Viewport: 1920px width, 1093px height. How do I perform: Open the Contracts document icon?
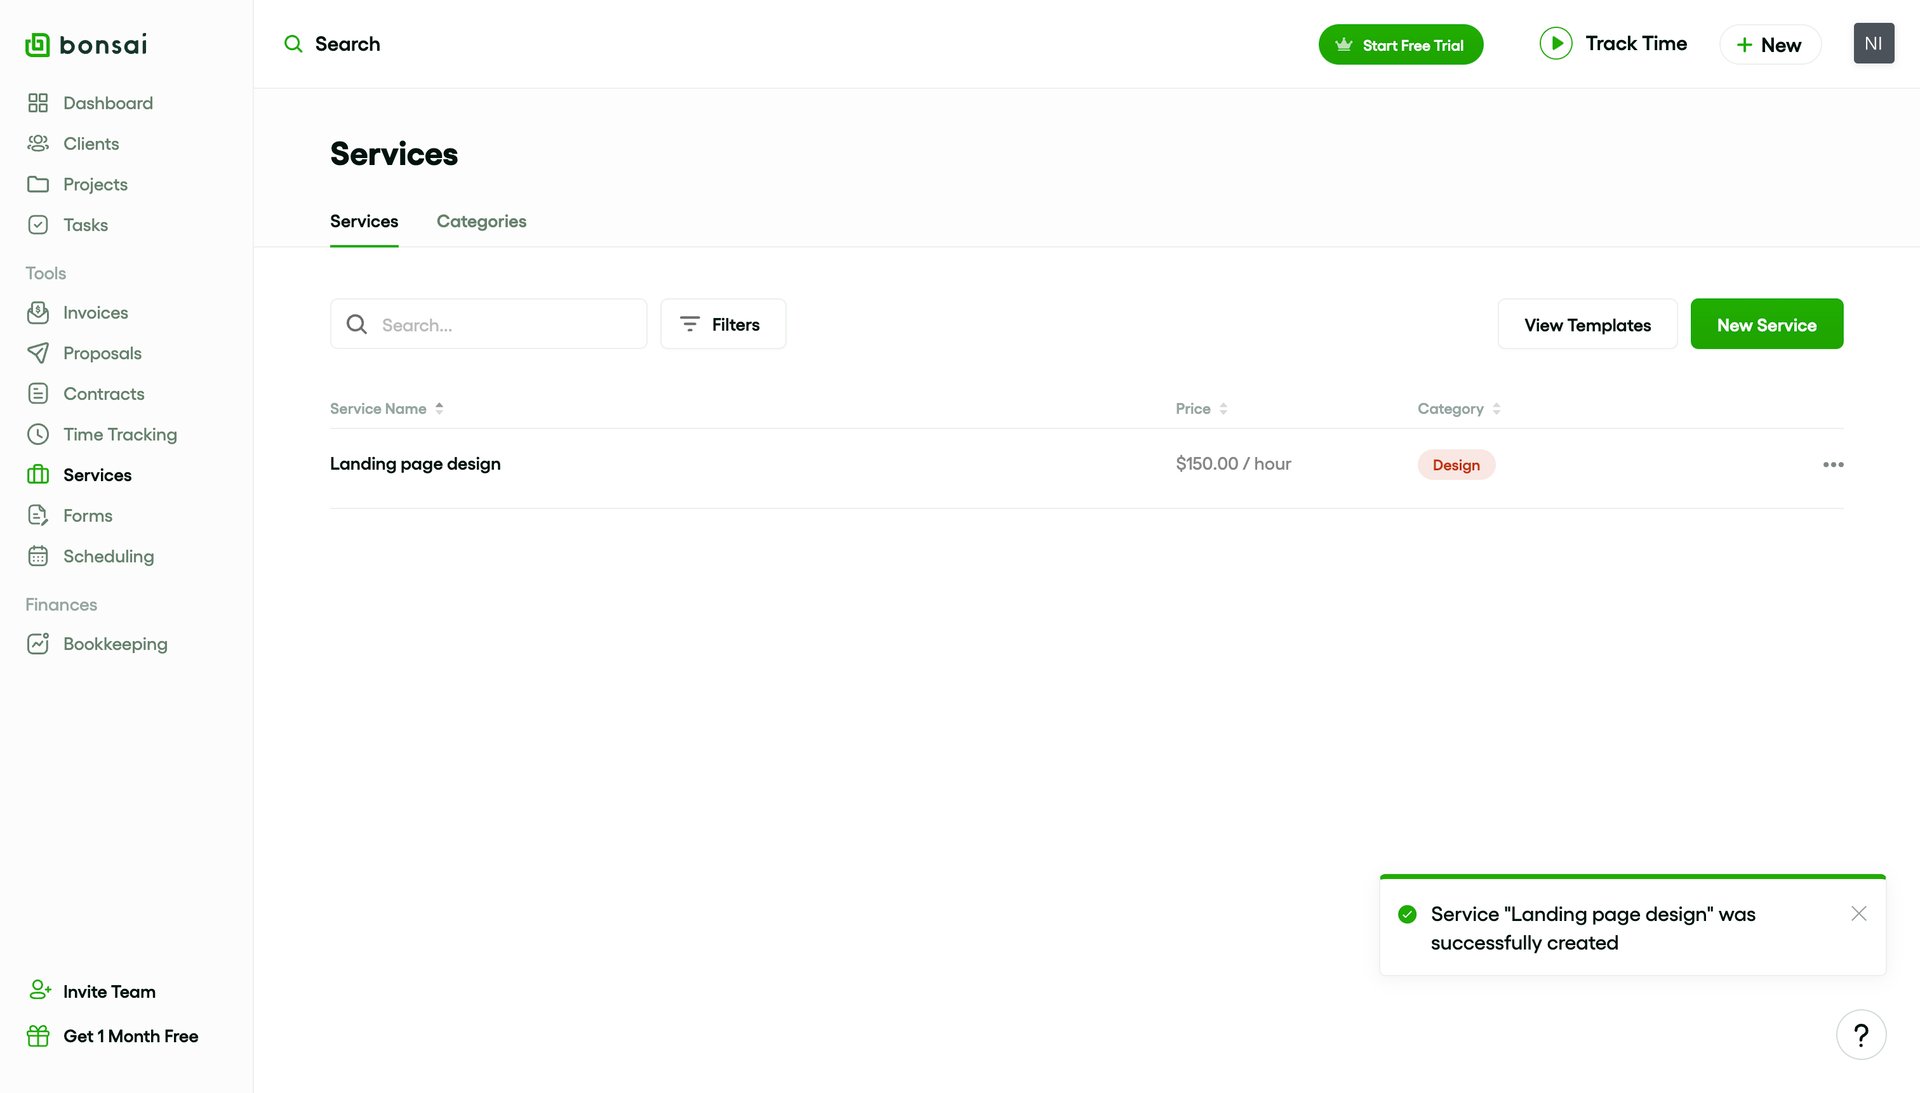coord(38,393)
